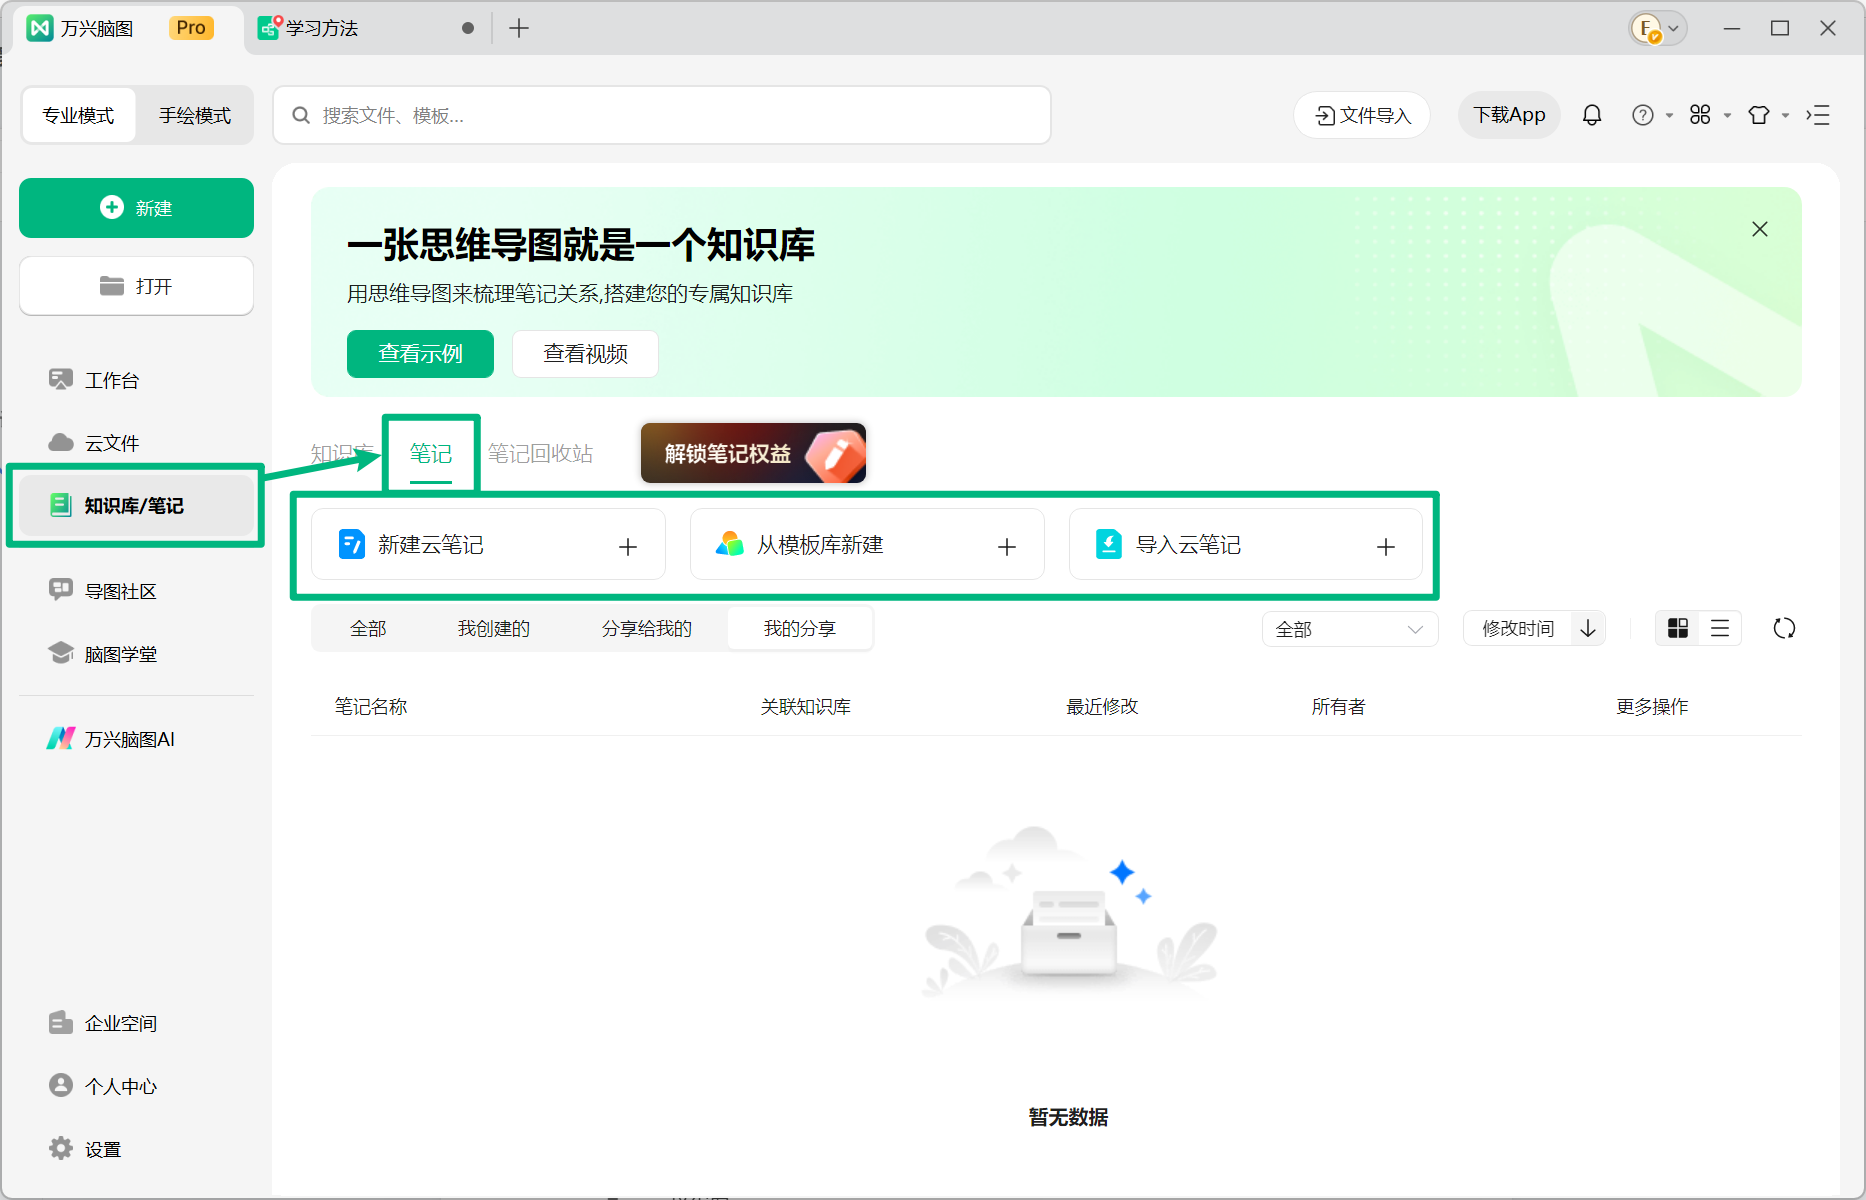The image size is (1866, 1200).
Task: Click the 从模板库新建 template icon
Action: click(x=730, y=544)
